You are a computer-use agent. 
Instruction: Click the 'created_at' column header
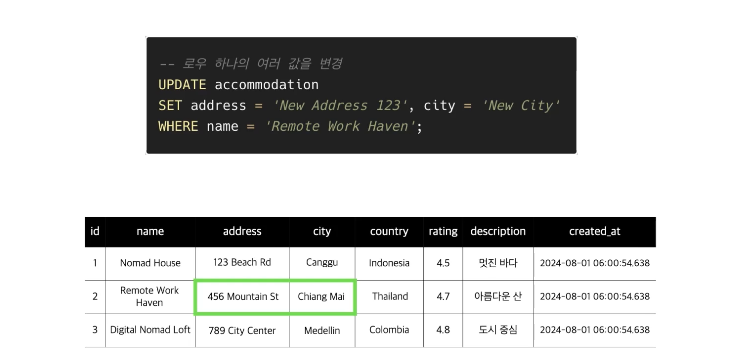595,231
